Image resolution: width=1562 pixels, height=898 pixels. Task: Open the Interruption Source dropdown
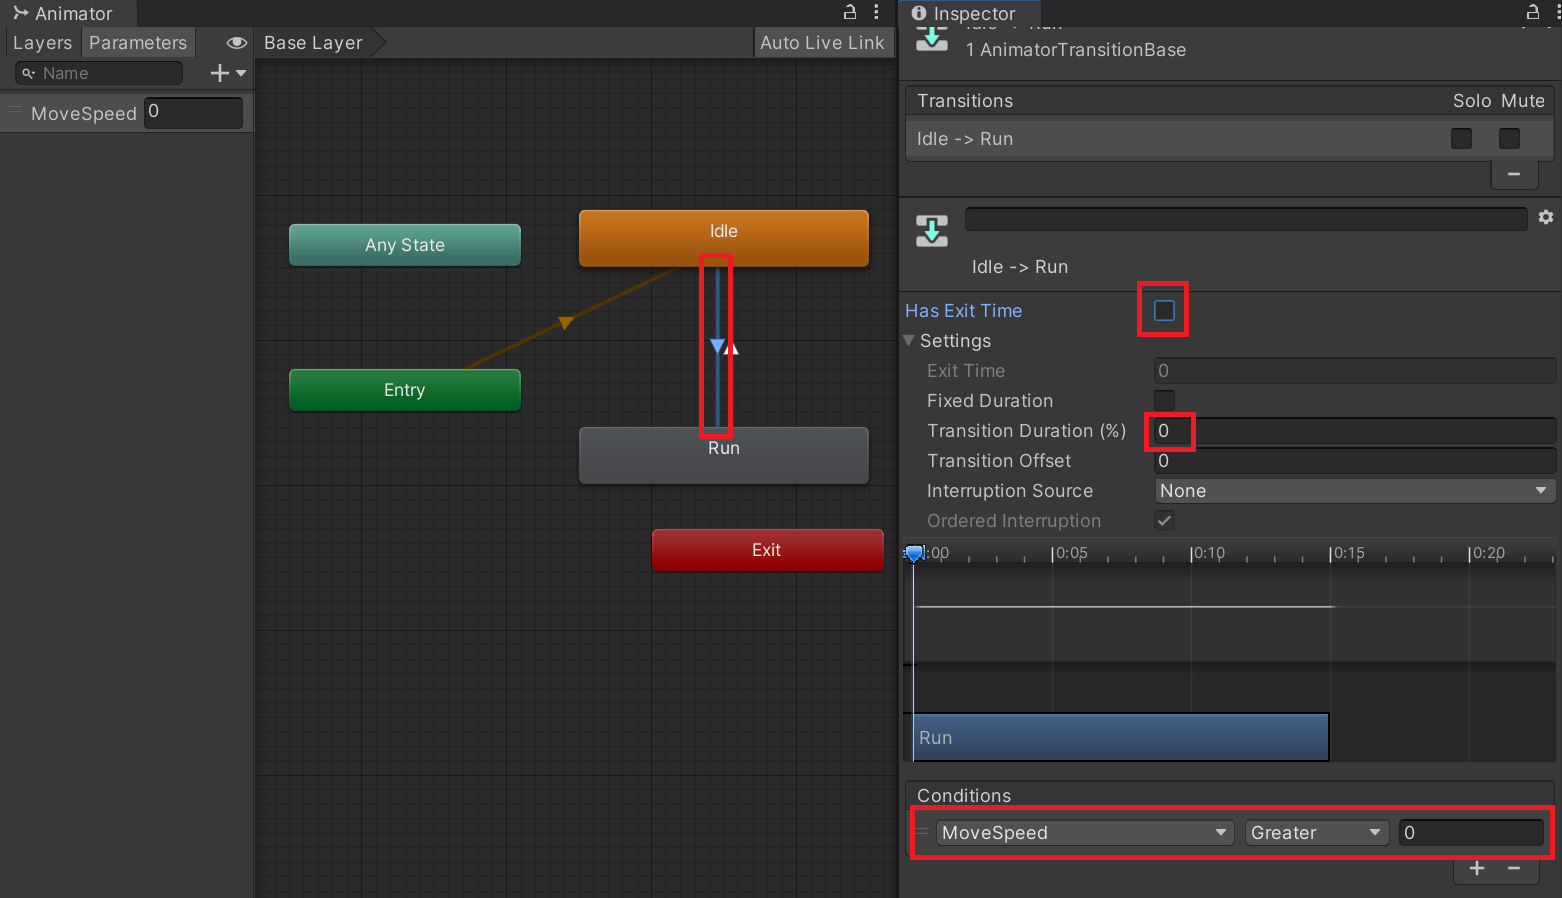[x=1355, y=491]
